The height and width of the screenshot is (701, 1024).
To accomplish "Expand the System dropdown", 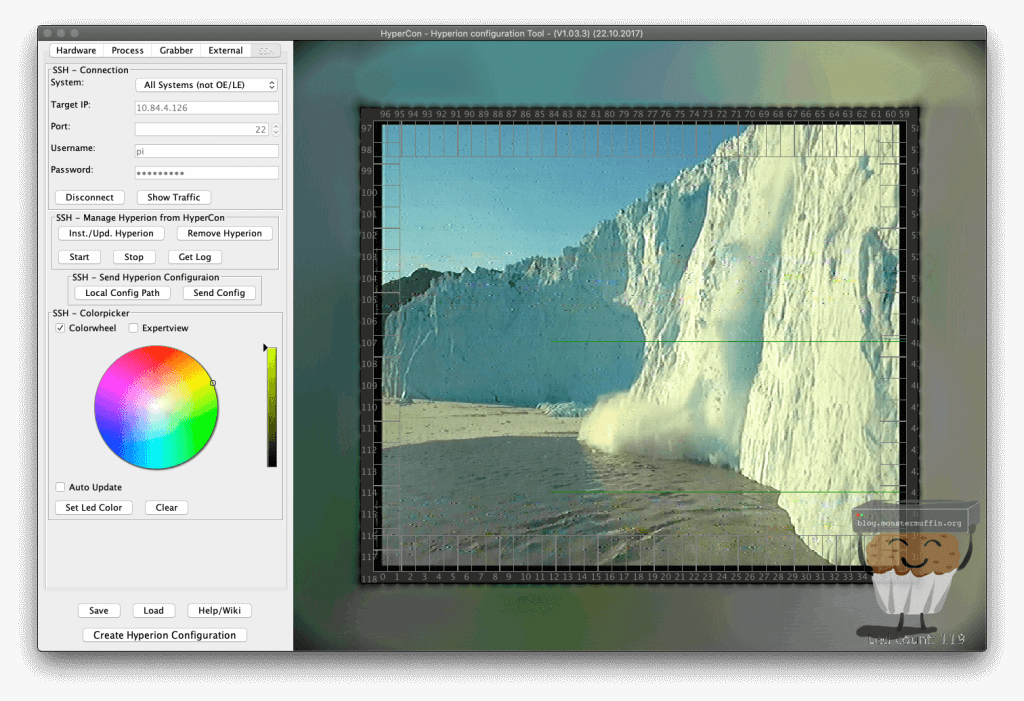I will [x=206, y=85].
